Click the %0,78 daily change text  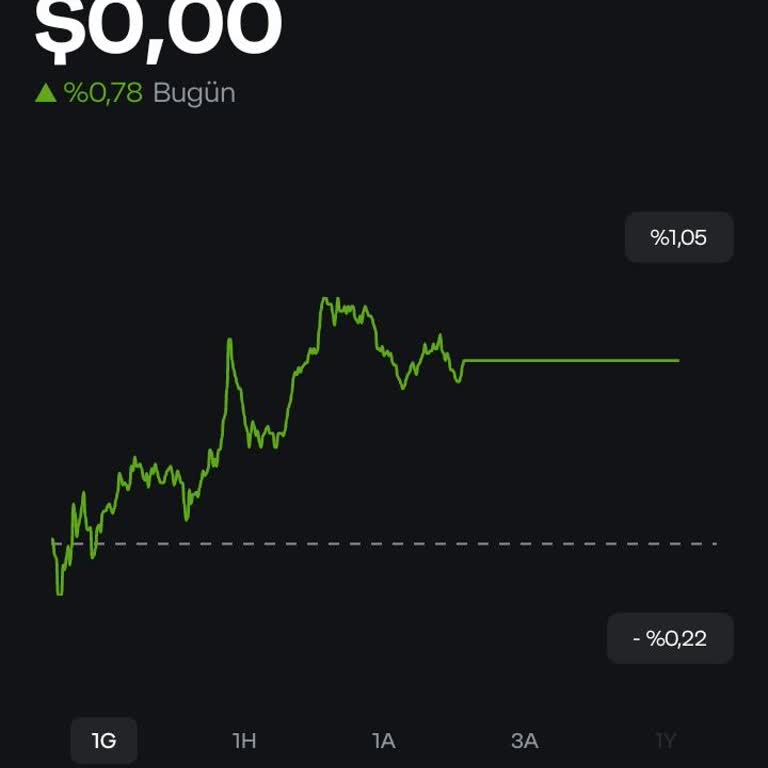[103, 93]
